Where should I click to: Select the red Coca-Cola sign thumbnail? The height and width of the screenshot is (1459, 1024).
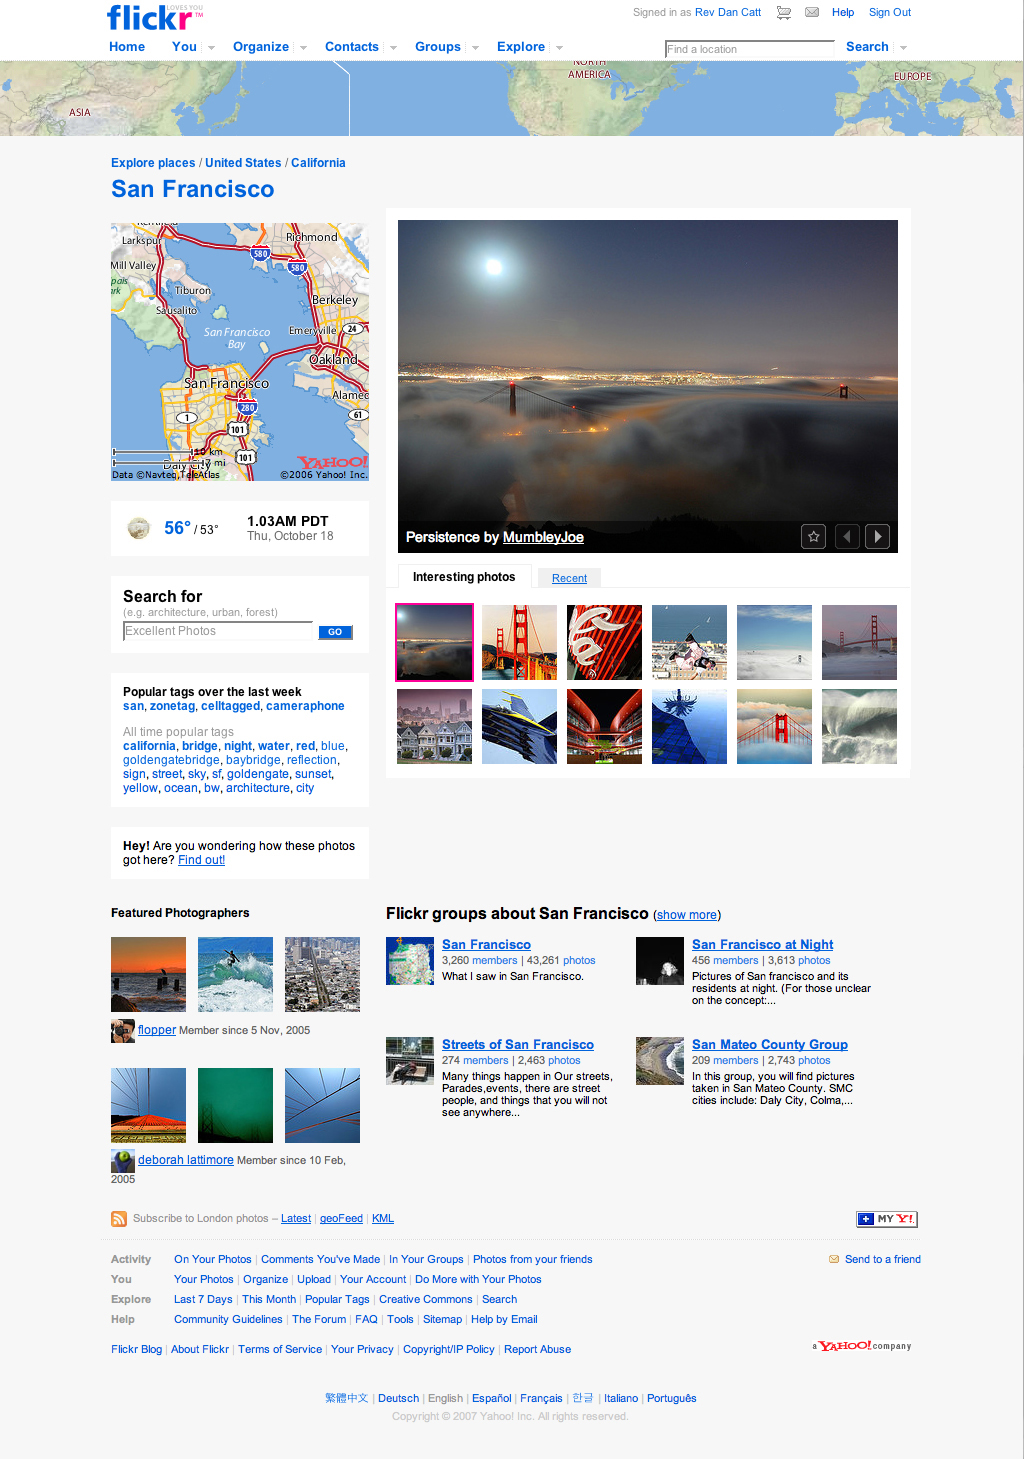(604, 642)
